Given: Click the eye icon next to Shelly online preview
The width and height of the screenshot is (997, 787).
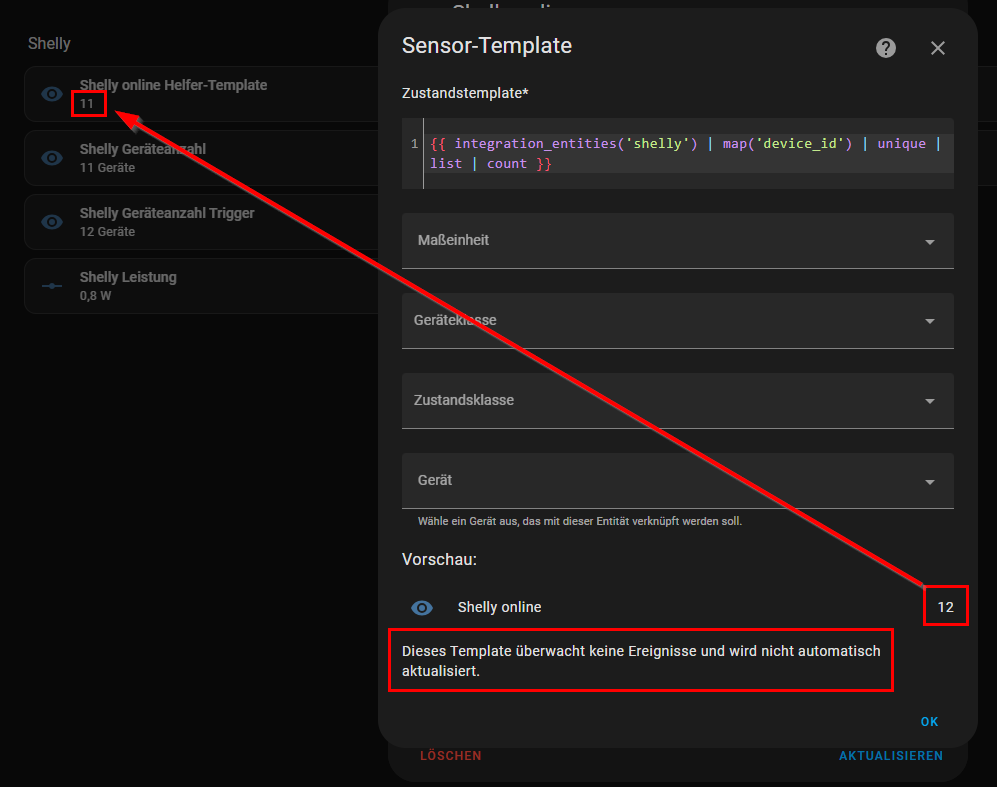Looking at the screenshot, I should pos(422,608).
